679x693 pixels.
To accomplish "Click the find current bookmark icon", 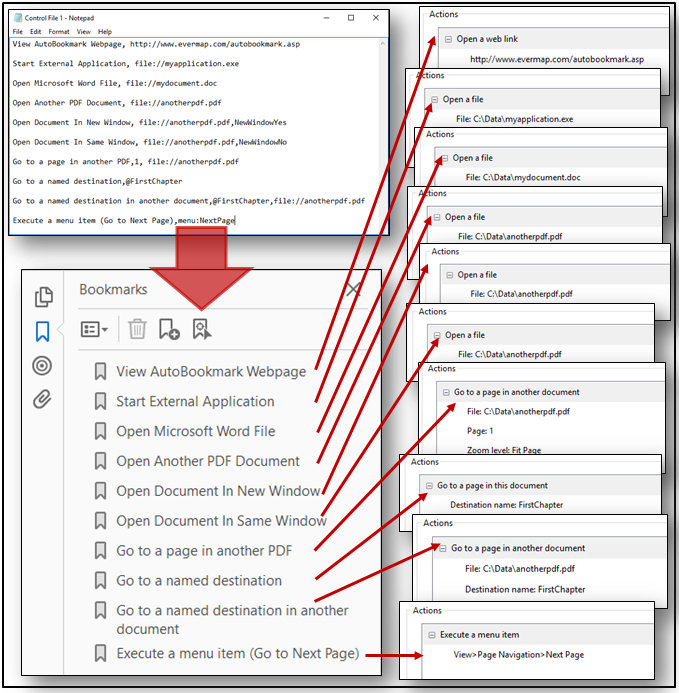I will tap(202, 329).
